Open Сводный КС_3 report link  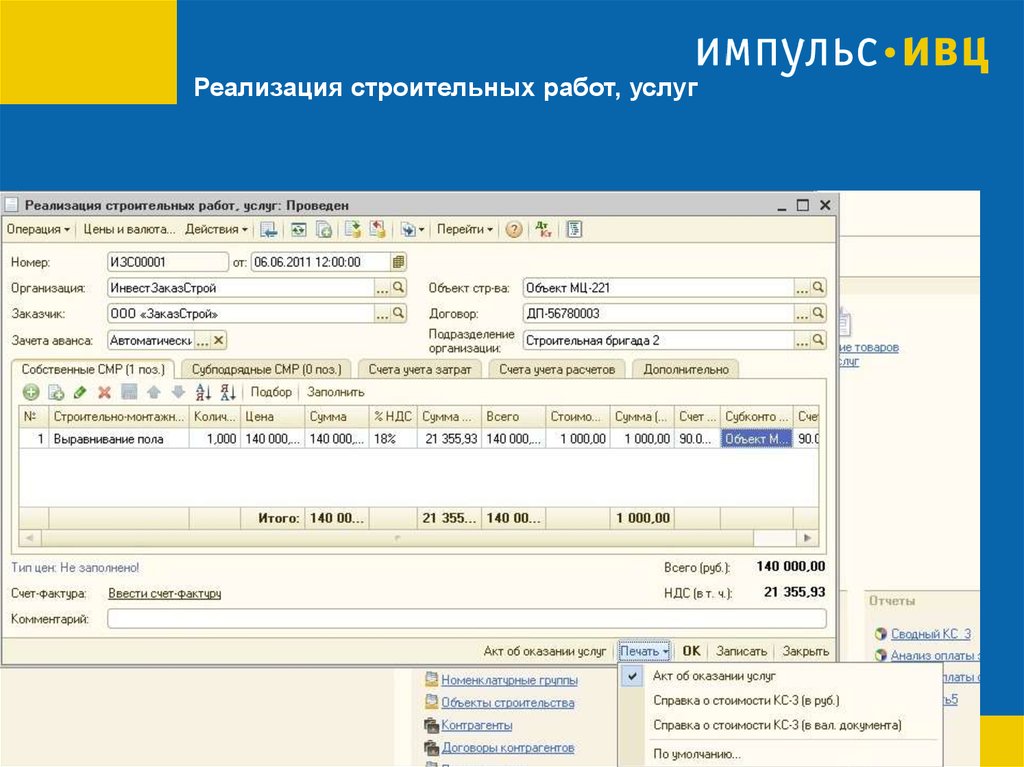(x=931, y=634)
